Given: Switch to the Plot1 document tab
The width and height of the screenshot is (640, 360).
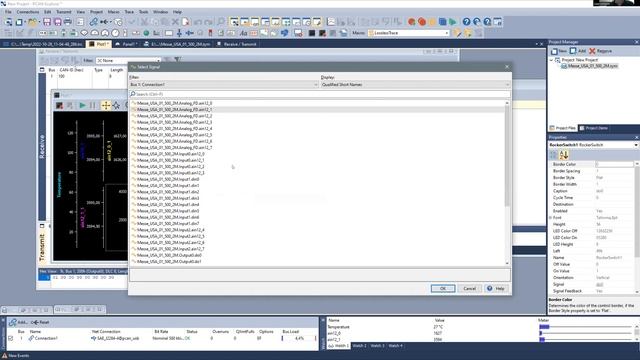Looking at the screenshot, I should pos(98,44).
